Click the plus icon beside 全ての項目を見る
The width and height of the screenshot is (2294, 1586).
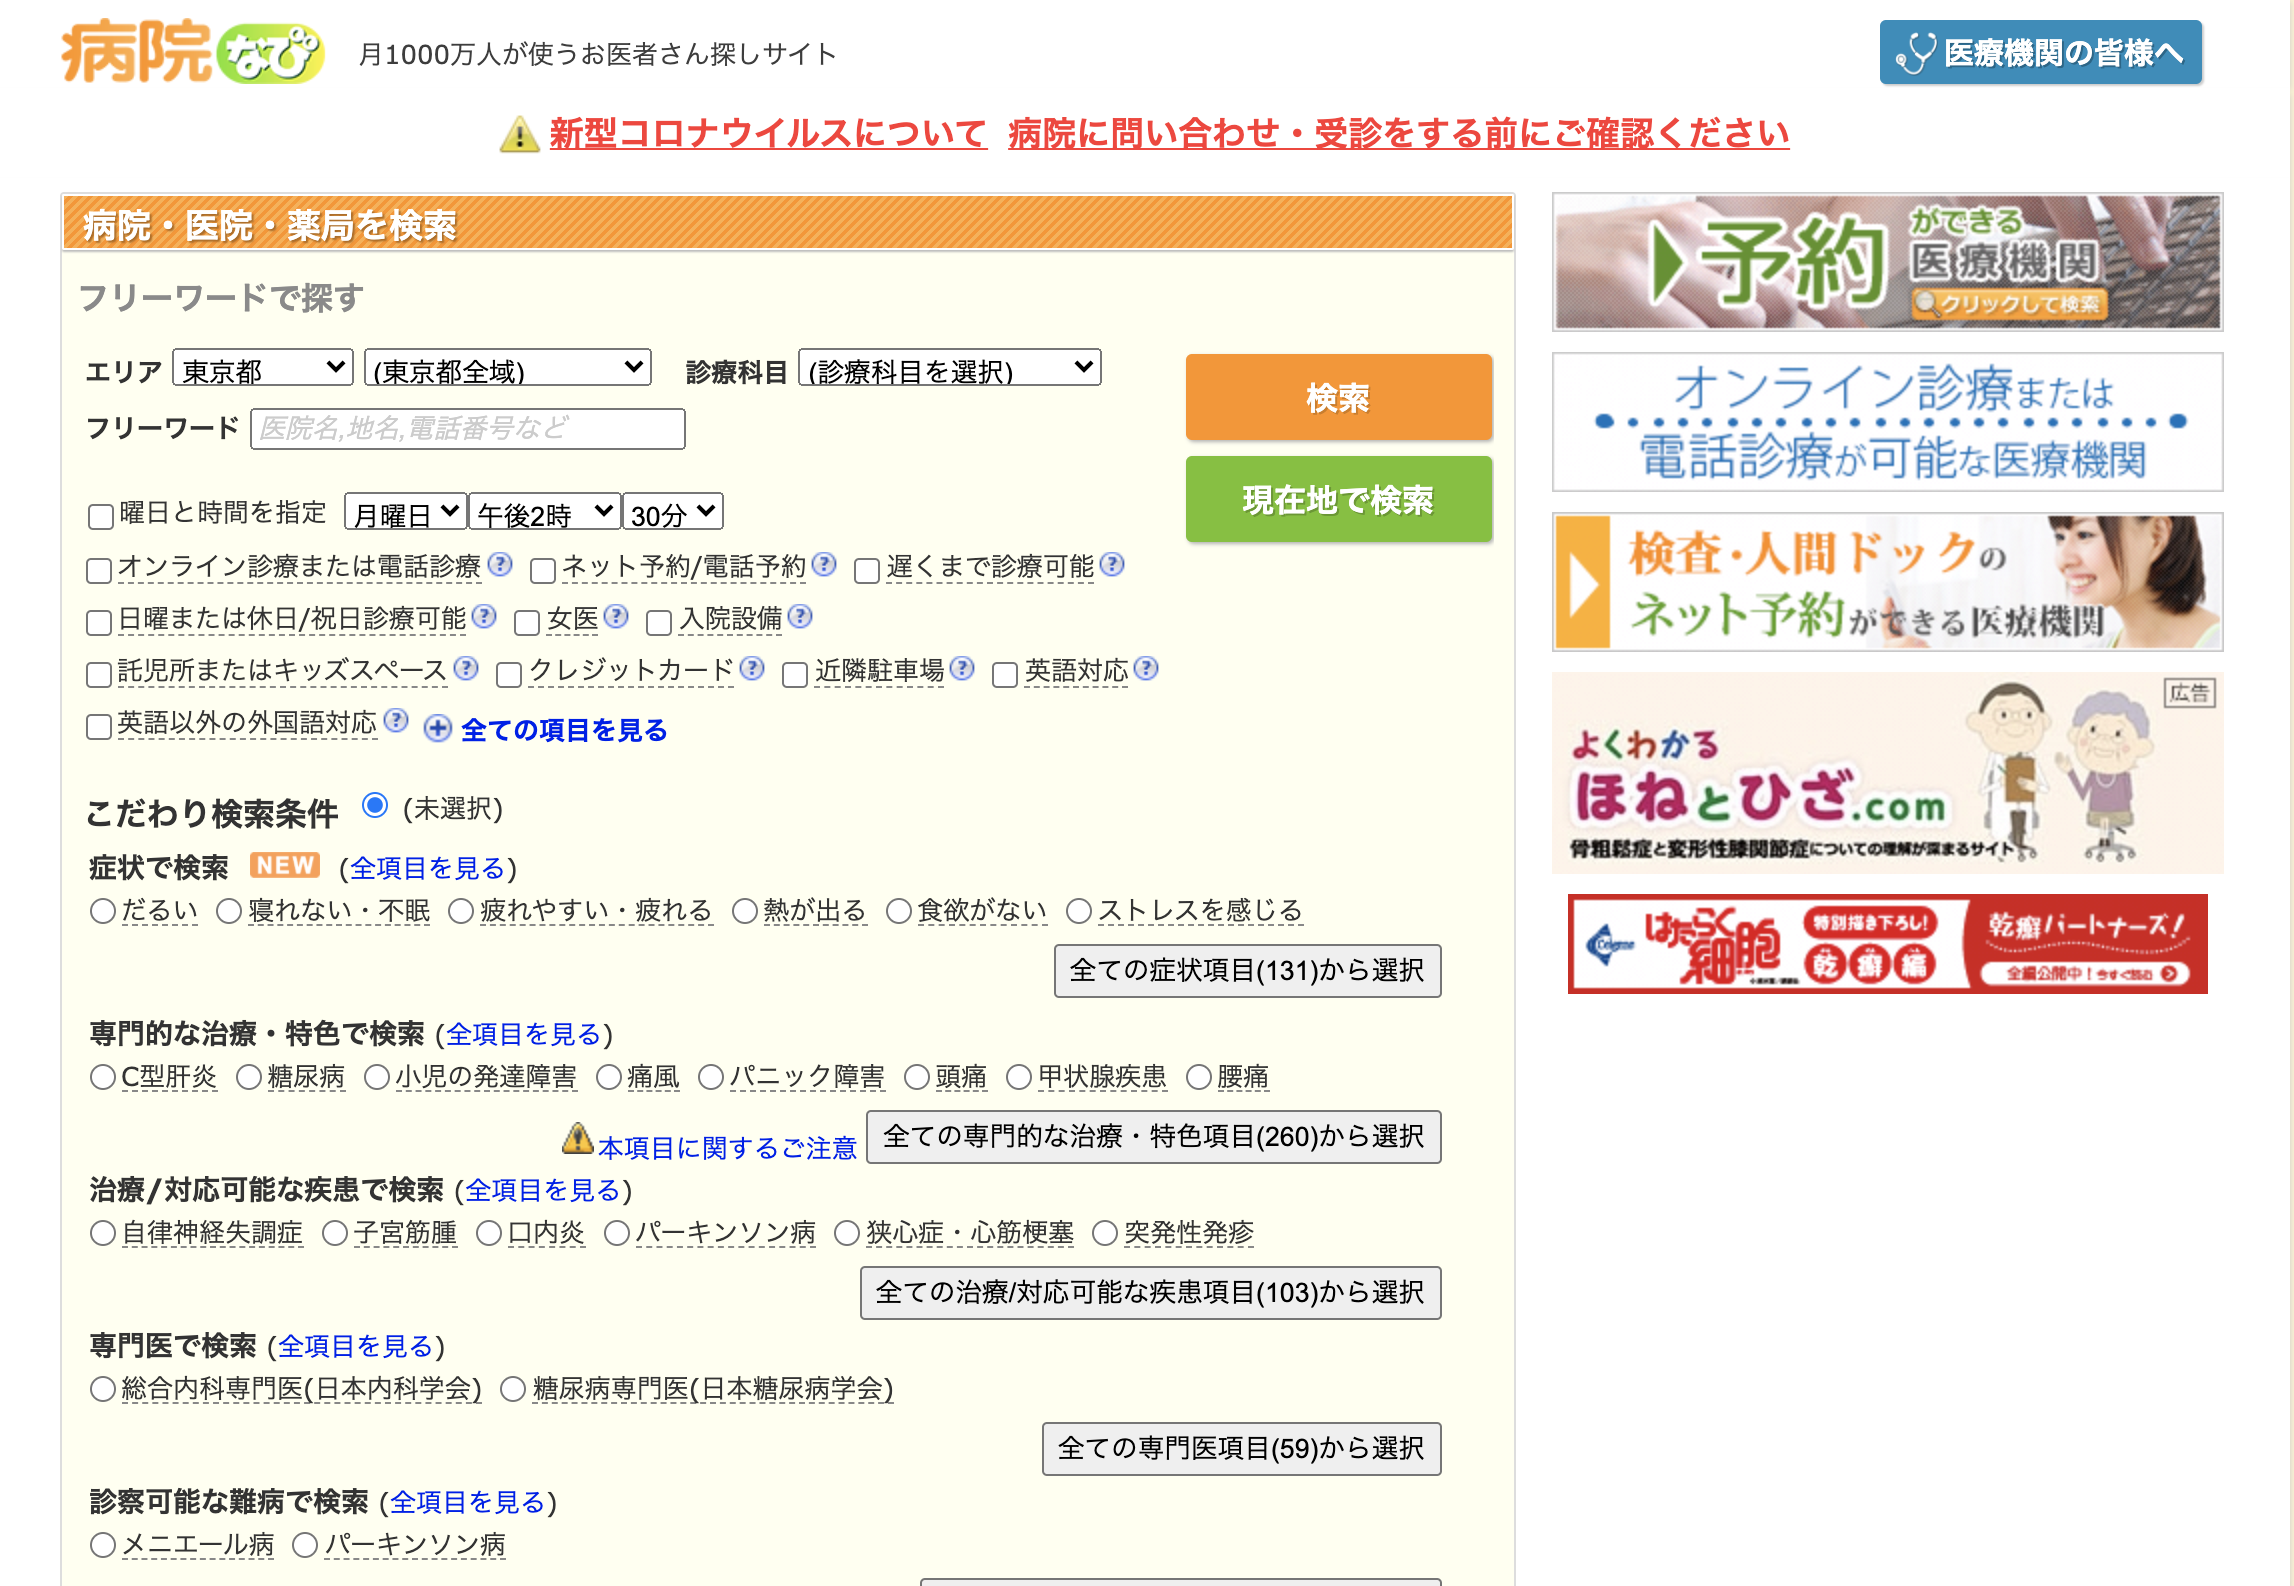[436, 730]
